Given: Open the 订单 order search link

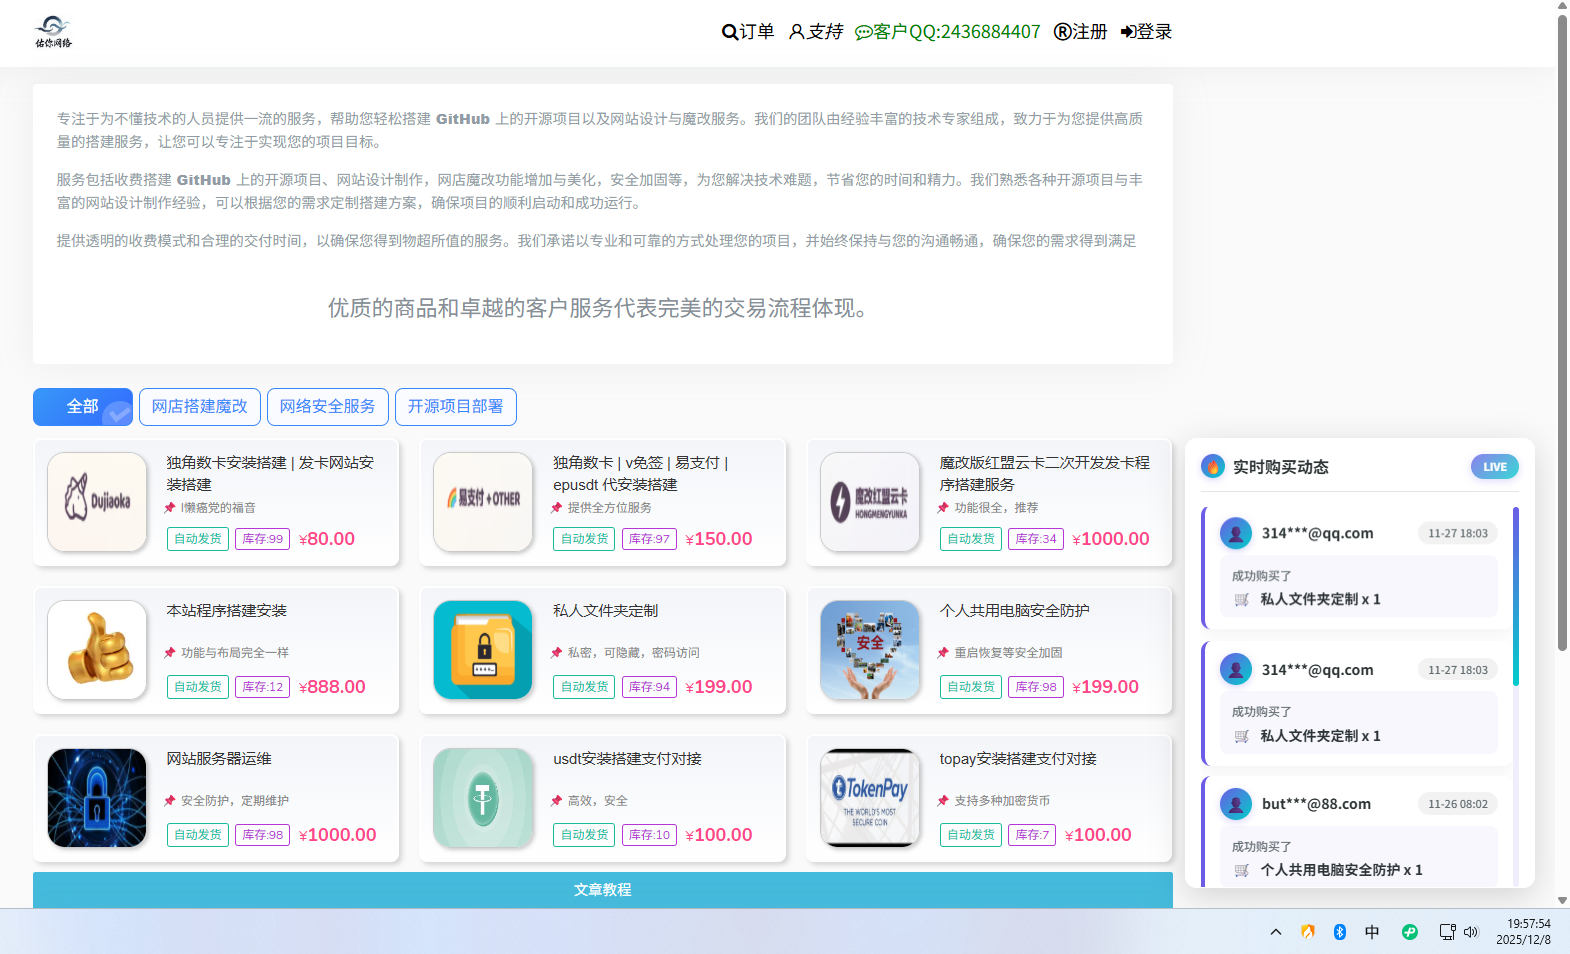Looking at the screenshot, I should [x=748, y=32].
